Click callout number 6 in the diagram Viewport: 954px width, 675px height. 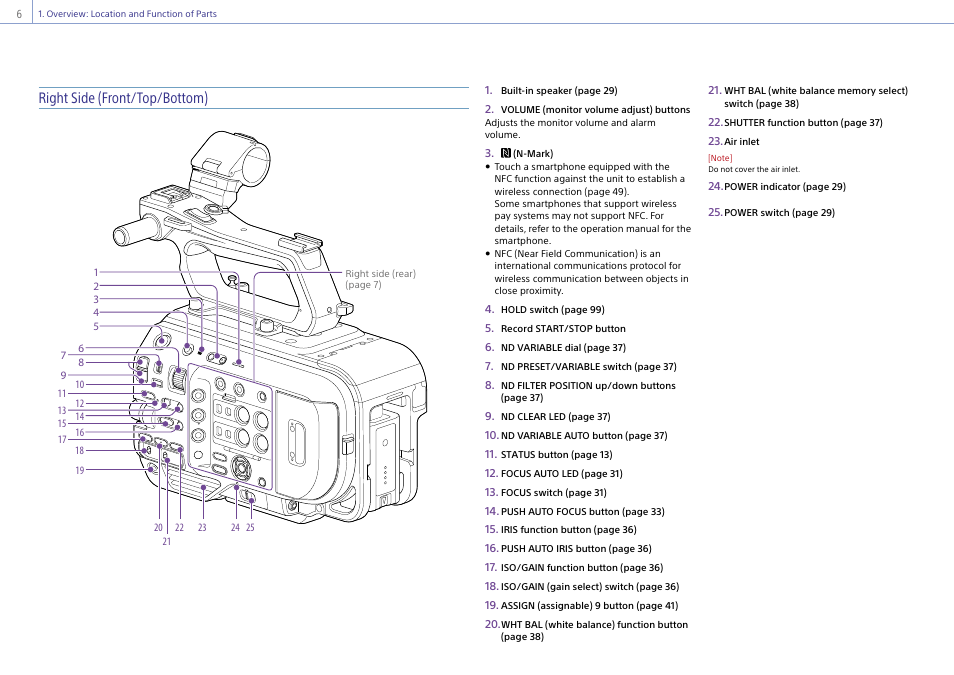[x=81, y=349]
